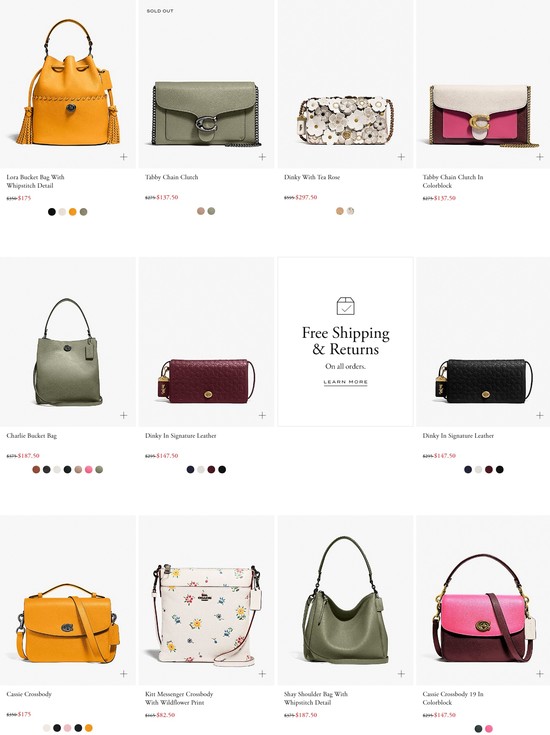Click plus icon on Cassie Crossbody 19 In Colorblock

[x=540, y=674]
